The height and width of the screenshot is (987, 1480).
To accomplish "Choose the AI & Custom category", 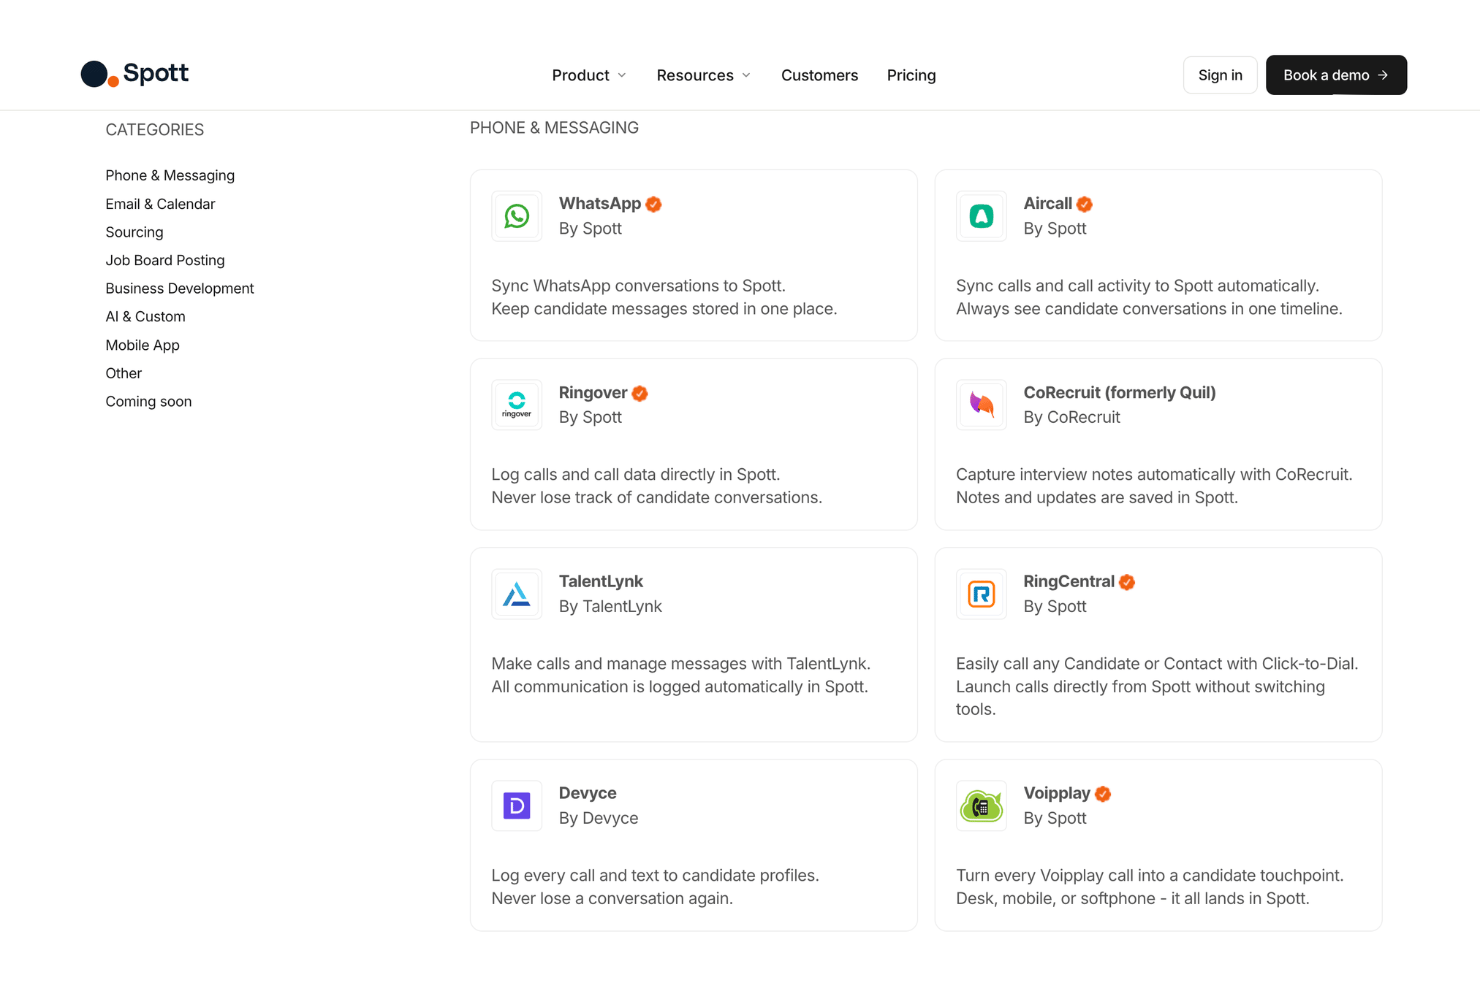I will tap(145, 316).
